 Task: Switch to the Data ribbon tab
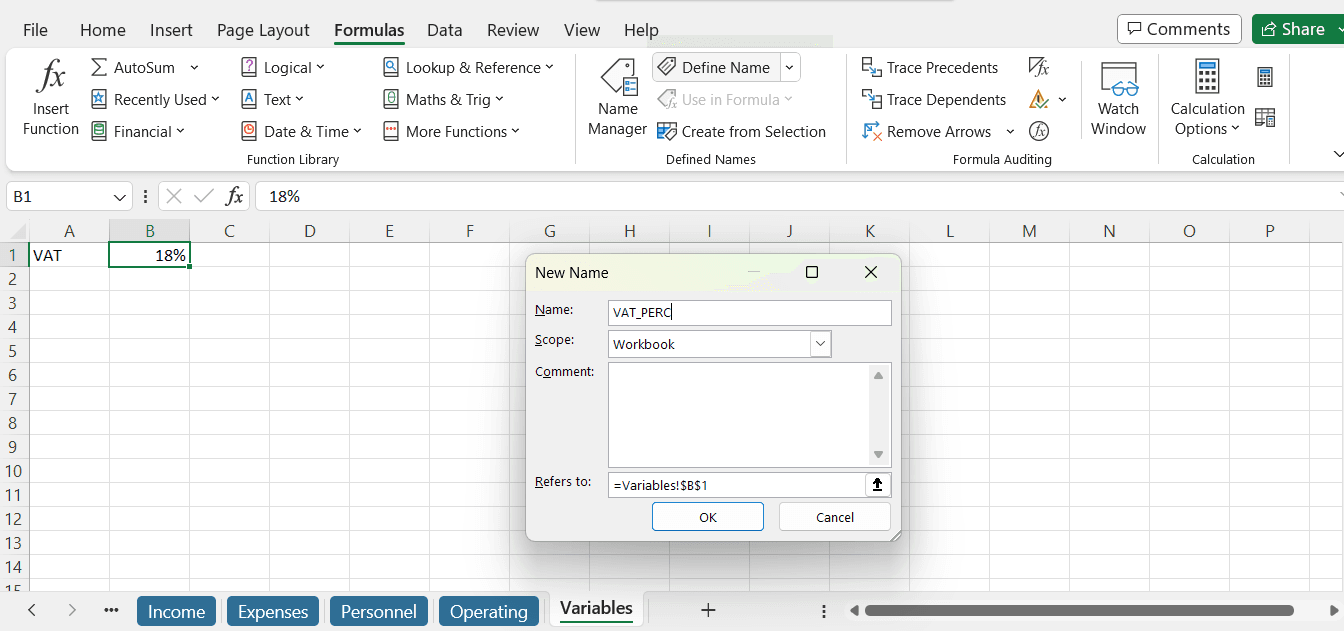445,30
